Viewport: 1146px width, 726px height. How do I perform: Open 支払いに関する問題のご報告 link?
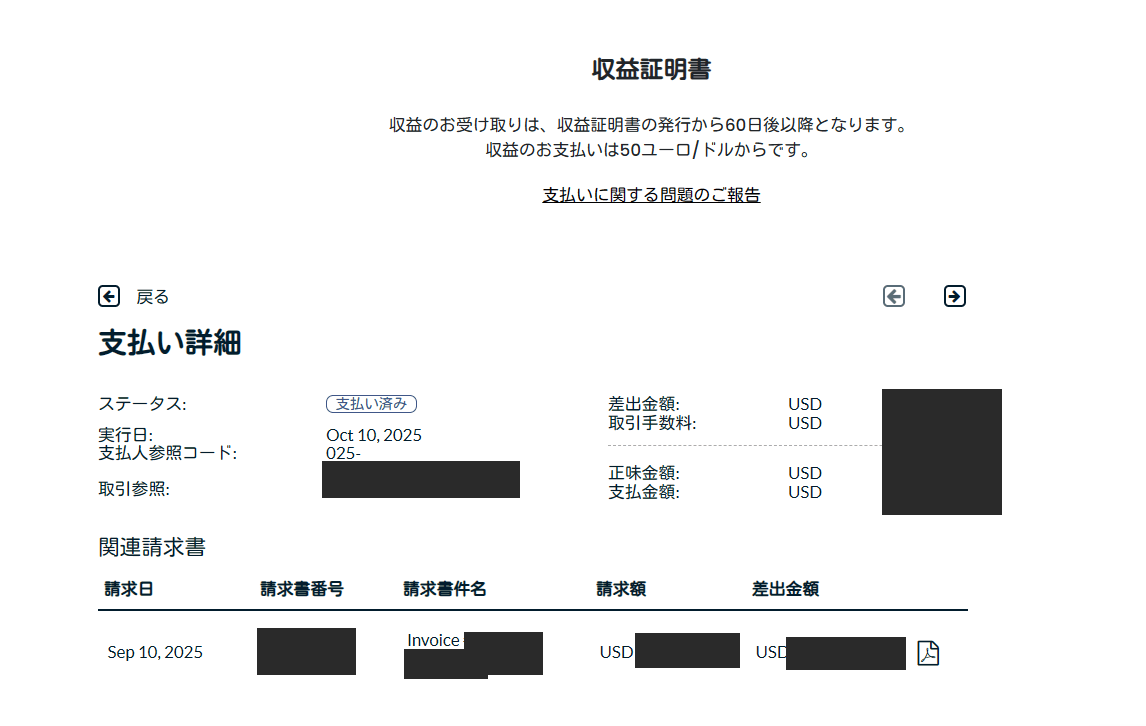[x=651, y=194]
